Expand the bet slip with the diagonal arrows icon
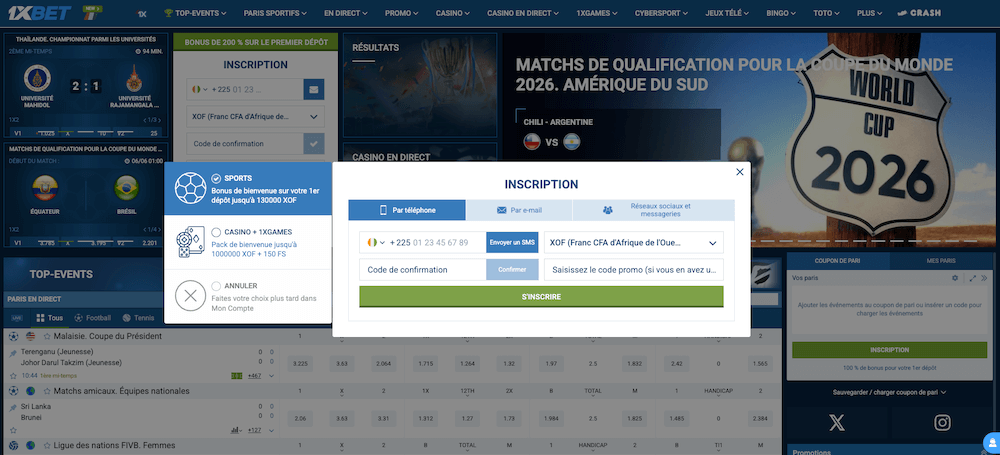Viewport: 1000px width, 455px height. pos(973,278)
